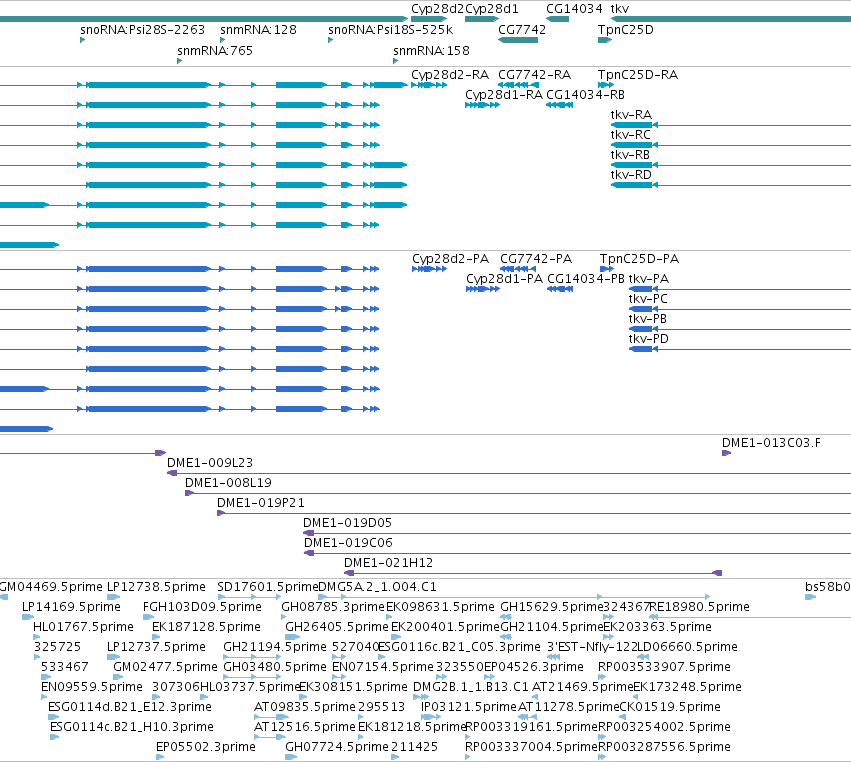Click the snmRNA:128 feature label

click(x=258, y=30)
